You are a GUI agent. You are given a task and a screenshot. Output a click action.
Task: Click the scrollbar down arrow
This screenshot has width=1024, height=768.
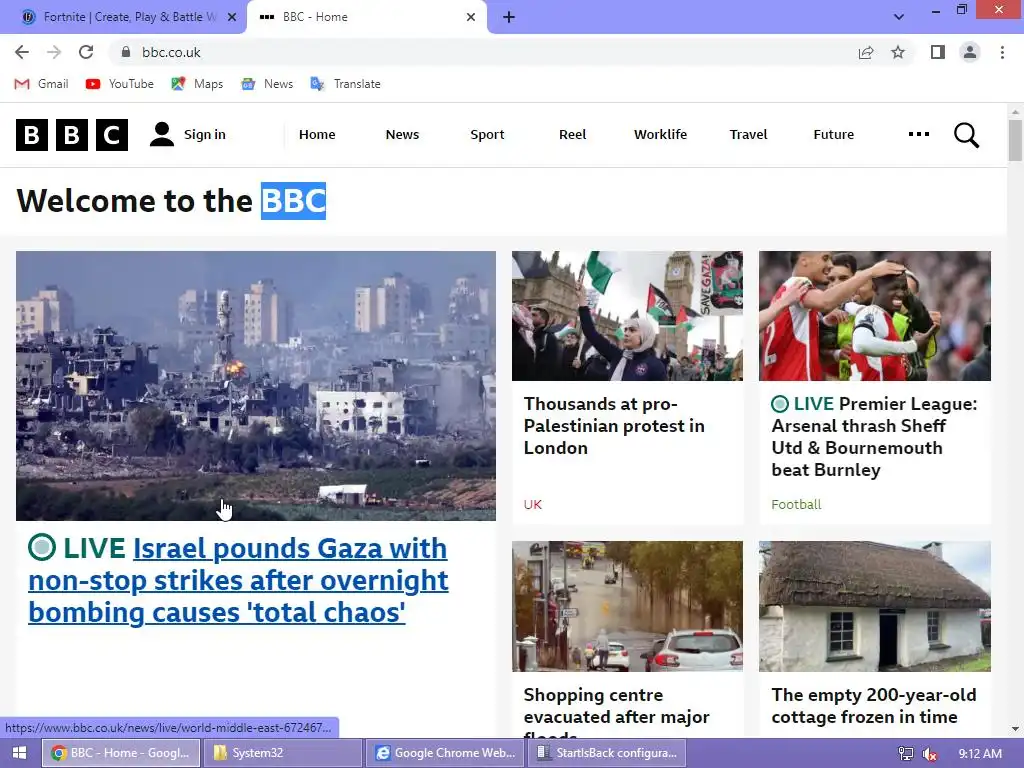(1015, 729)
